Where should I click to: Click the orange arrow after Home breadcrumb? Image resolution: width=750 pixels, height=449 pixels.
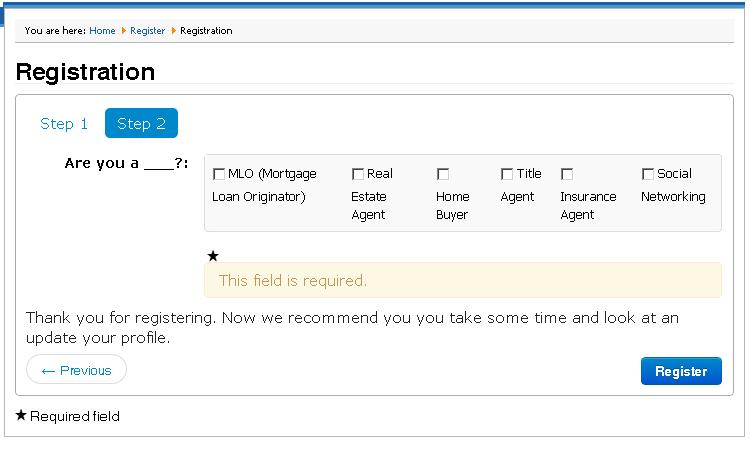123,31
